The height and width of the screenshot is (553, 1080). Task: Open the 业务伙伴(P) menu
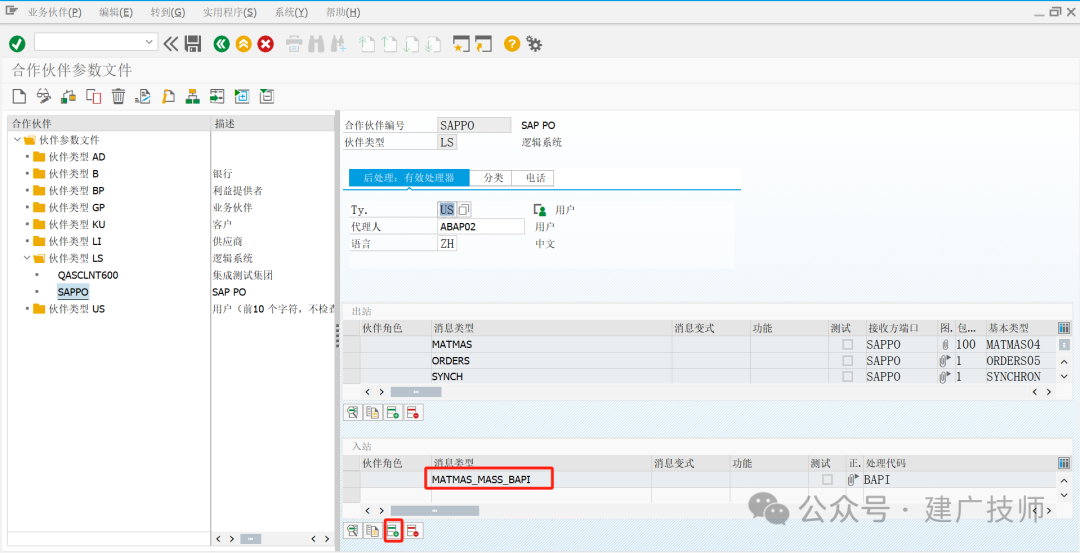(54, 12)
